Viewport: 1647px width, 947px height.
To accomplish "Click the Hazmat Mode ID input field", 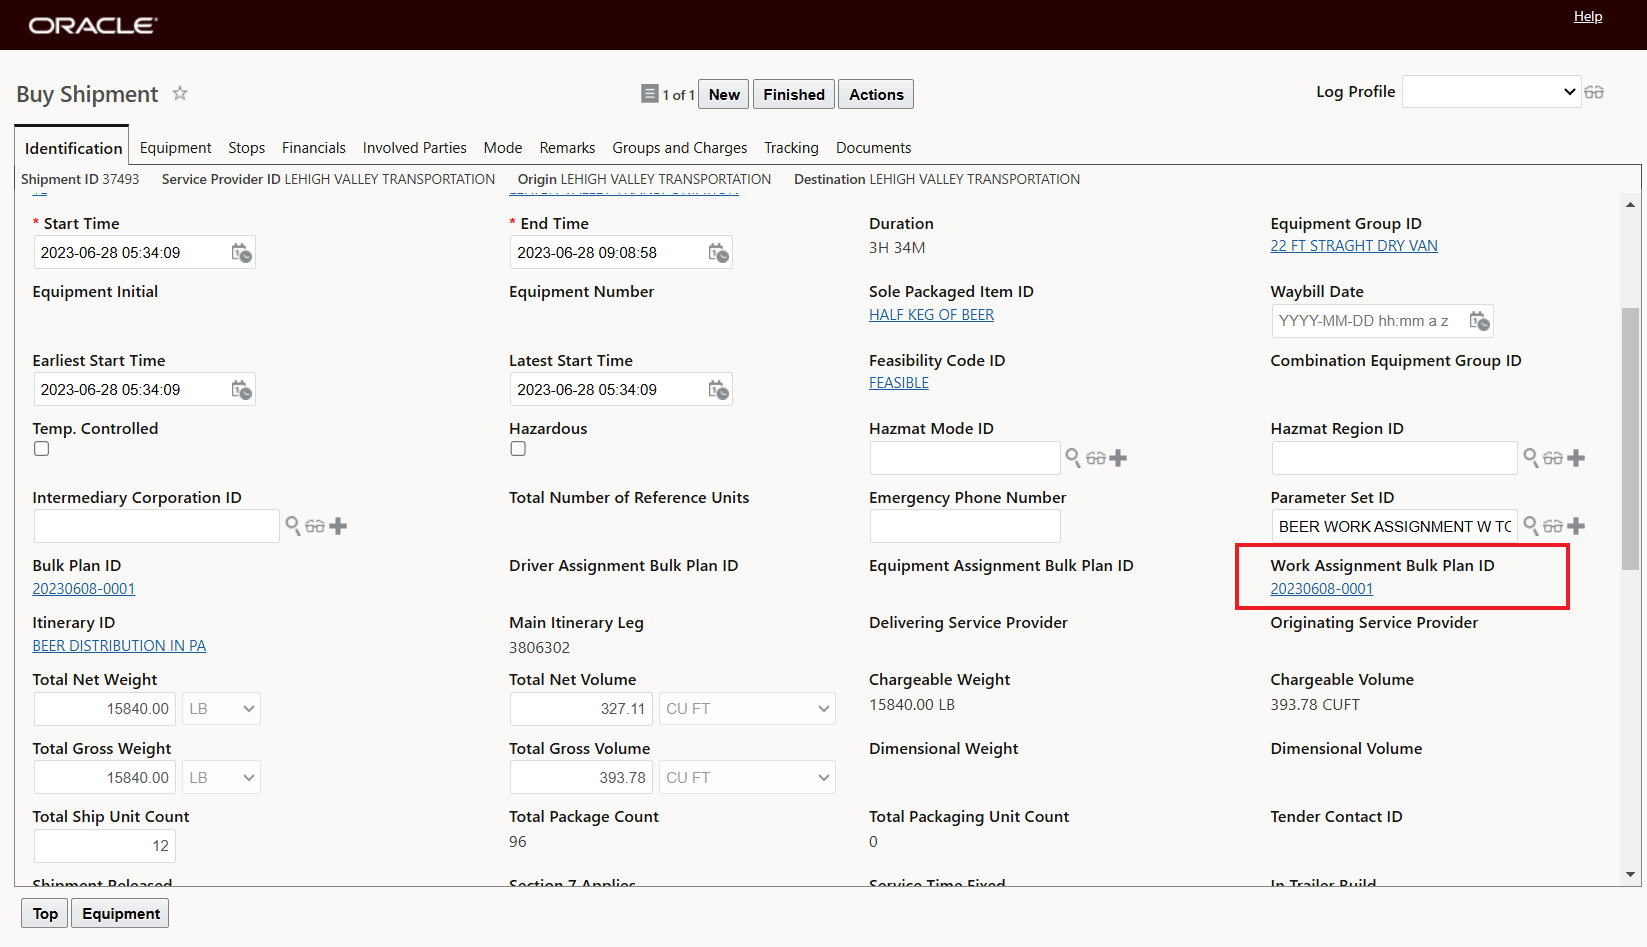I will 965,458.
